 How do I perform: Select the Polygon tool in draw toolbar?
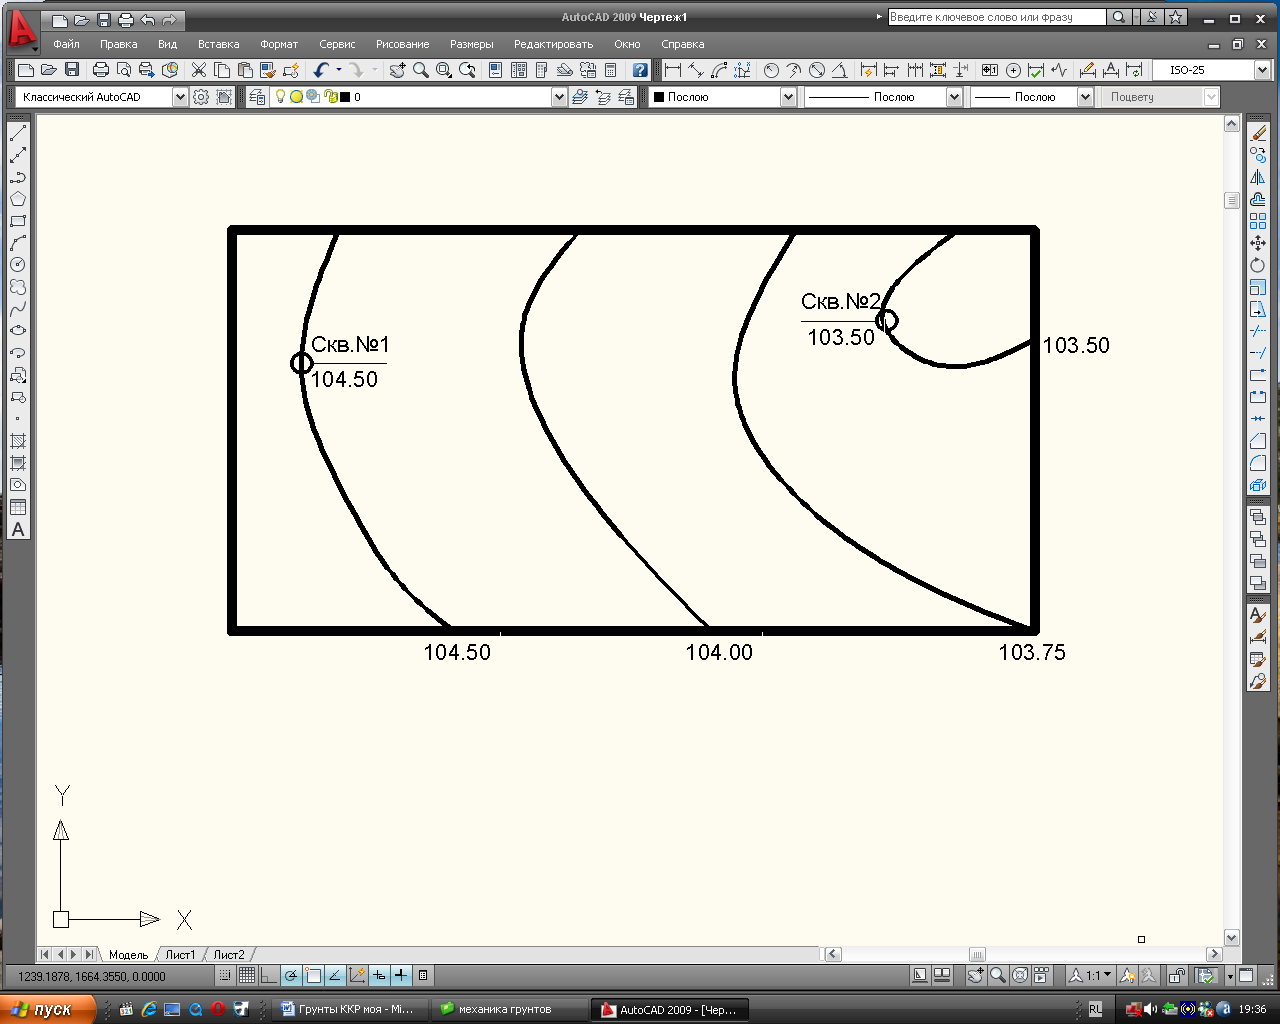point(18,199)
